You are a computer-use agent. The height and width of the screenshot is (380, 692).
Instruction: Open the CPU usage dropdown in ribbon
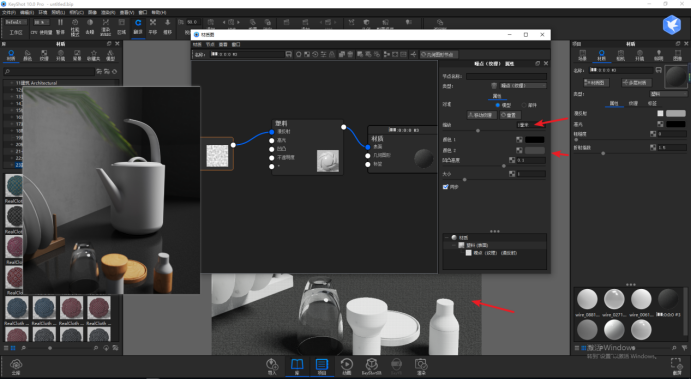[41, 22]
